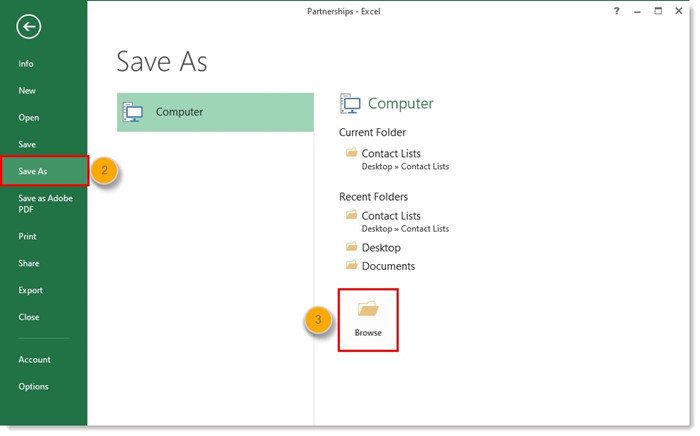Go to Open in the backstage menu
This screenshot has width=700, height=436.
pyautogui.click(x=29, y=118)
